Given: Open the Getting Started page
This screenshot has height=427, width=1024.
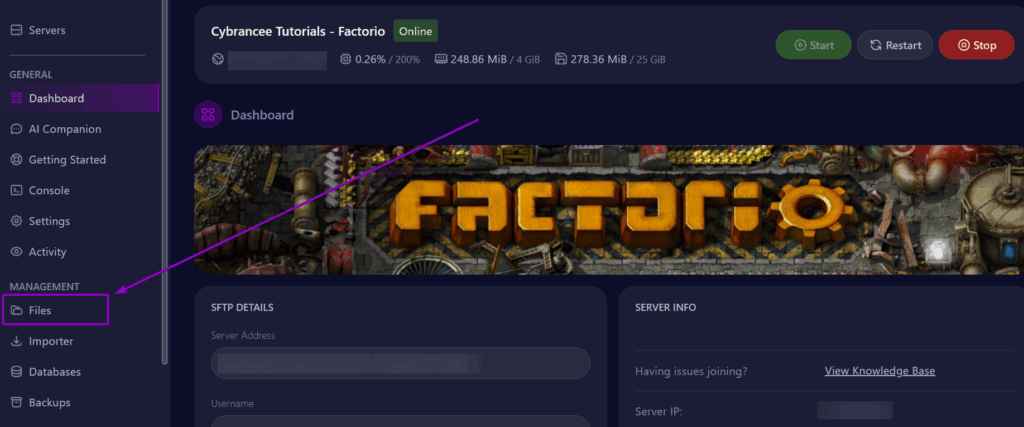Looking at the screenshot, I should pyautogui.click(x=67, y=160).
